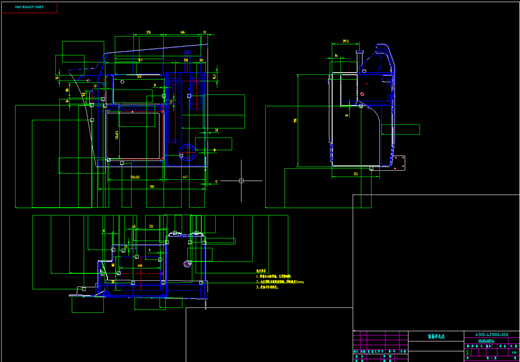Select the yellow technical notes text block
Screen dimensions: 520x362
pos(280,279)
